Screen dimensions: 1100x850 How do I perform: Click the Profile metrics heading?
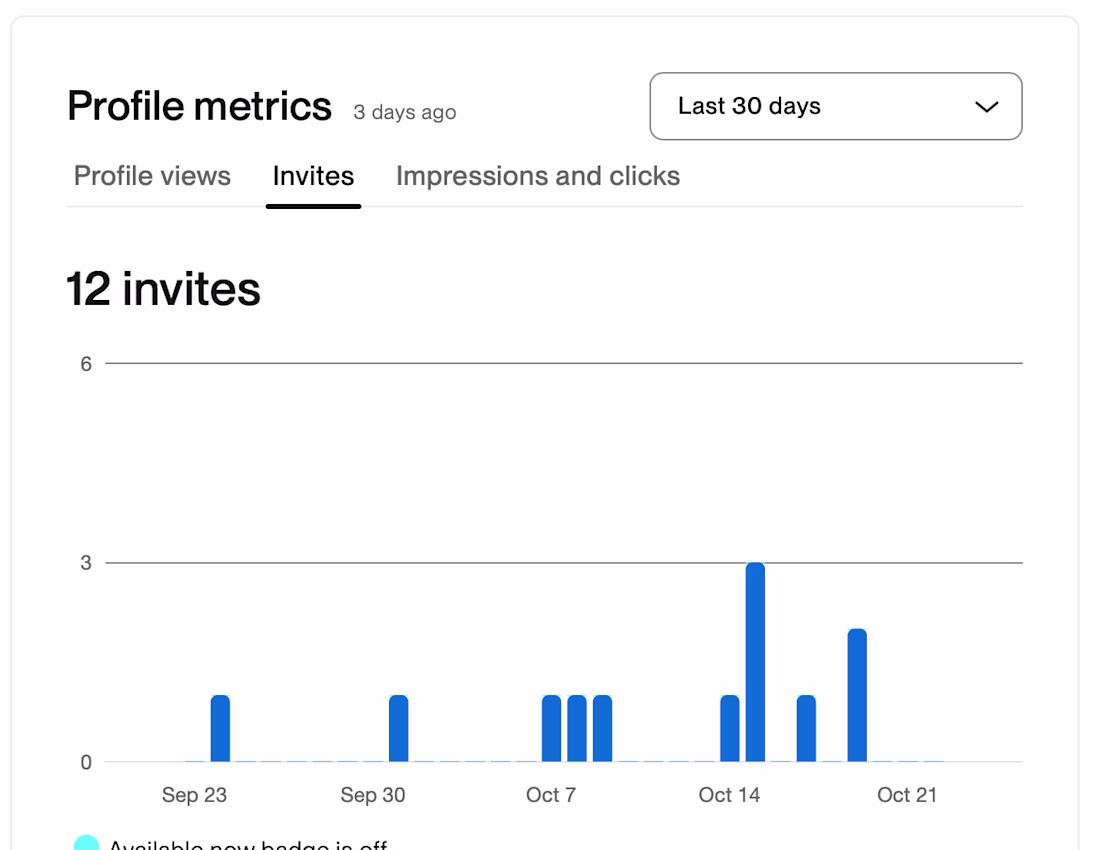click(x=199, y=106)
